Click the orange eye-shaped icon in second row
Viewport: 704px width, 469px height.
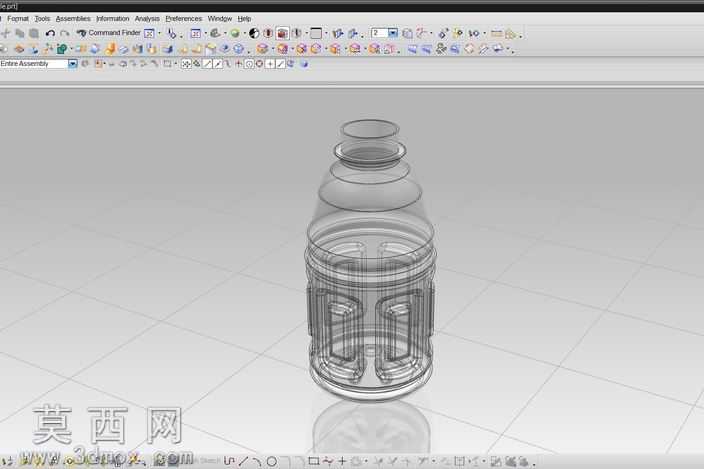pos(19,49)
